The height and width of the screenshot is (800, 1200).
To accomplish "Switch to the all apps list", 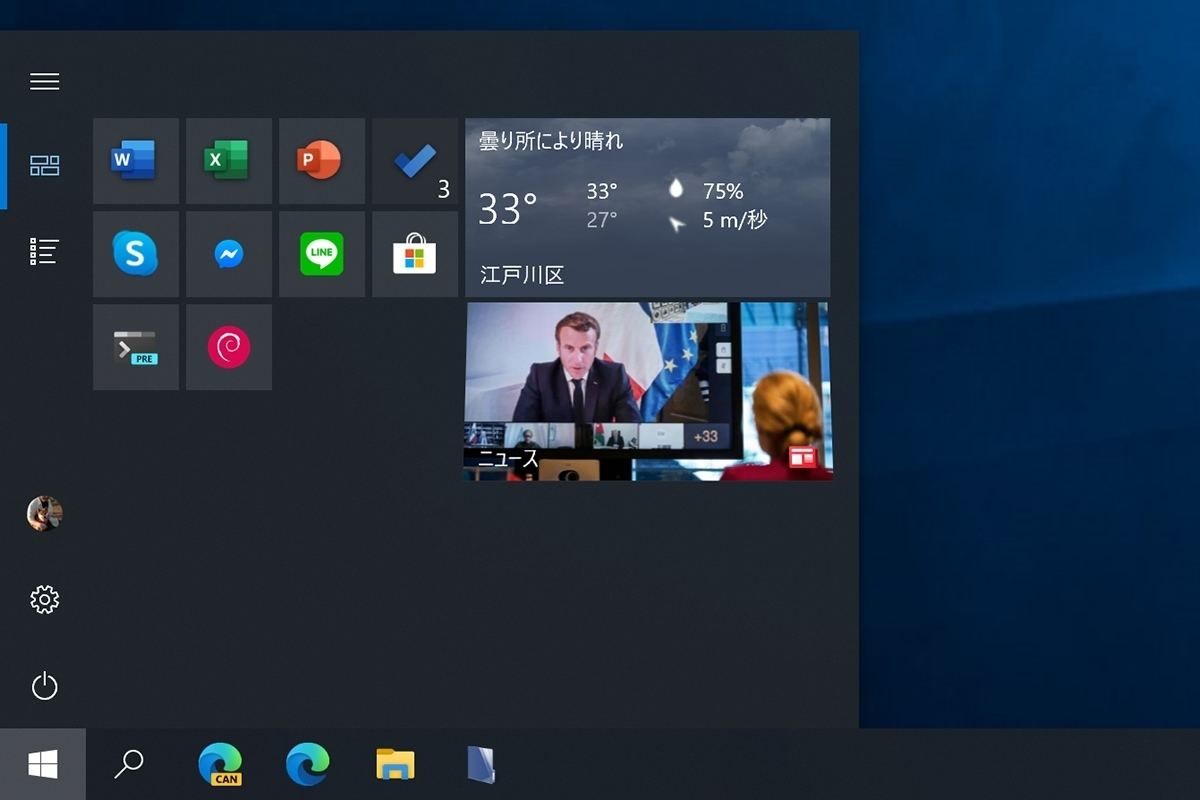I will pos(44,251).
